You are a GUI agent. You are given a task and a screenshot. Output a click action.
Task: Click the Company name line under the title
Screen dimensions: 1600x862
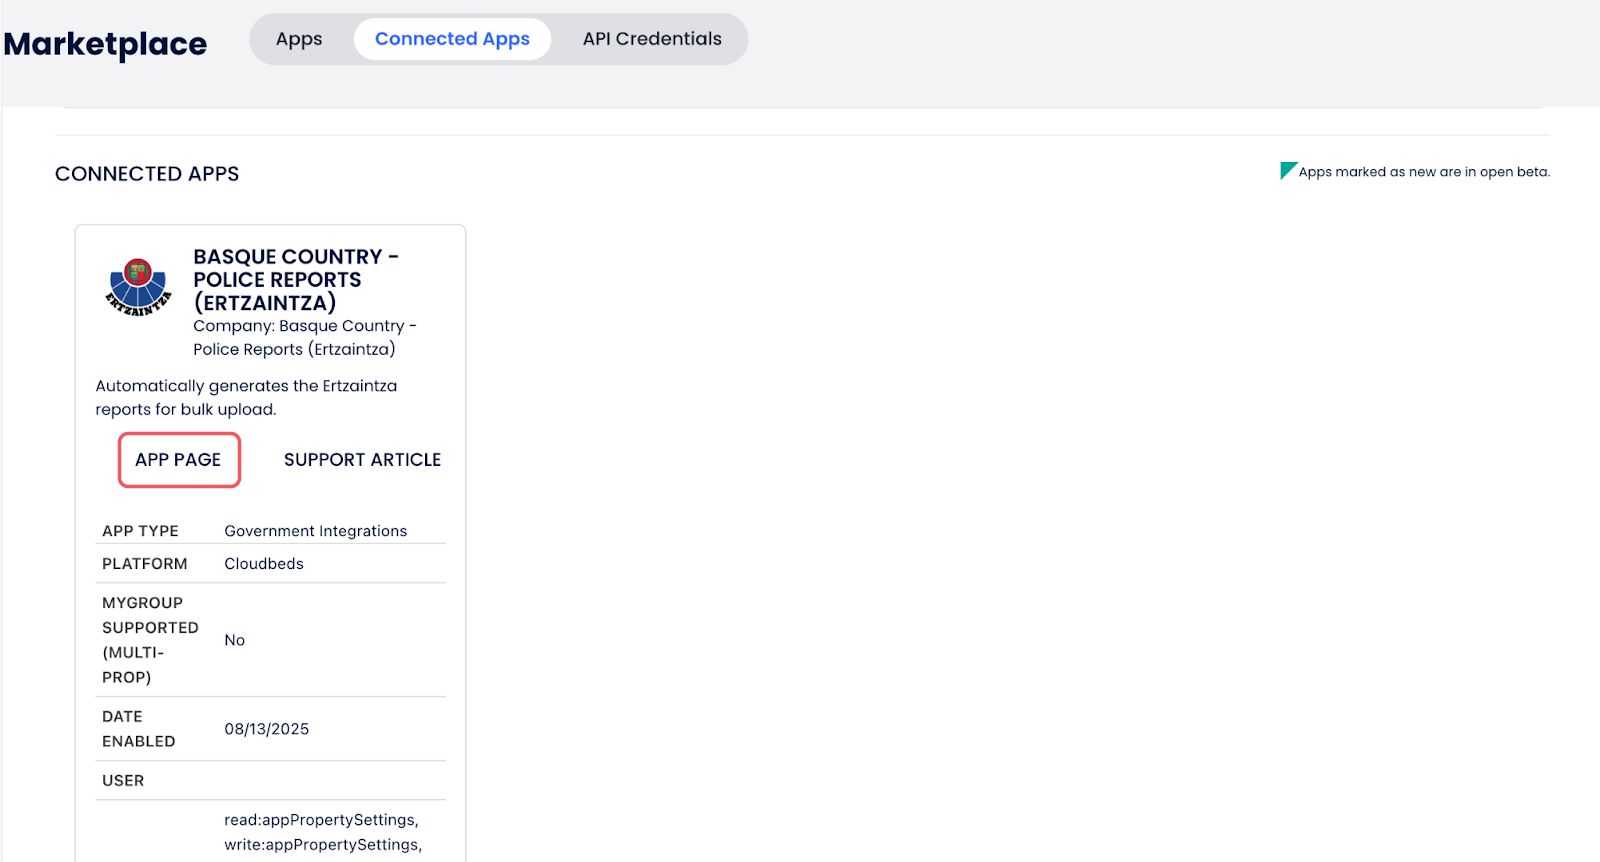click(x=303, y=337)
